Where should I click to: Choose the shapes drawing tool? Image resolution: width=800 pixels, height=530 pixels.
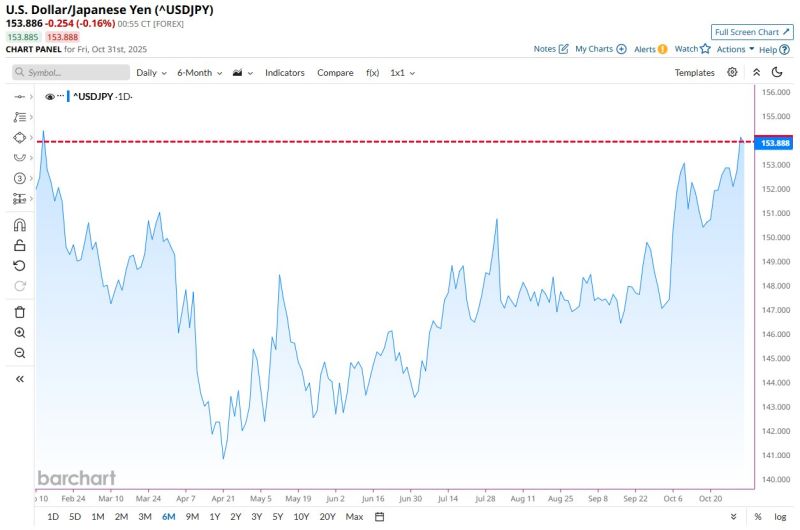(19, 137)
